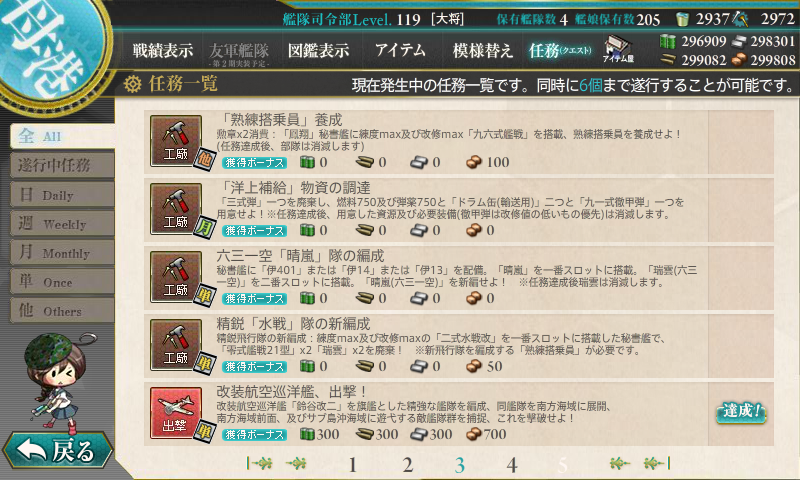Click the previous page leaf arrow
This screenshot has width=800, height=480.
pos(296,463)
